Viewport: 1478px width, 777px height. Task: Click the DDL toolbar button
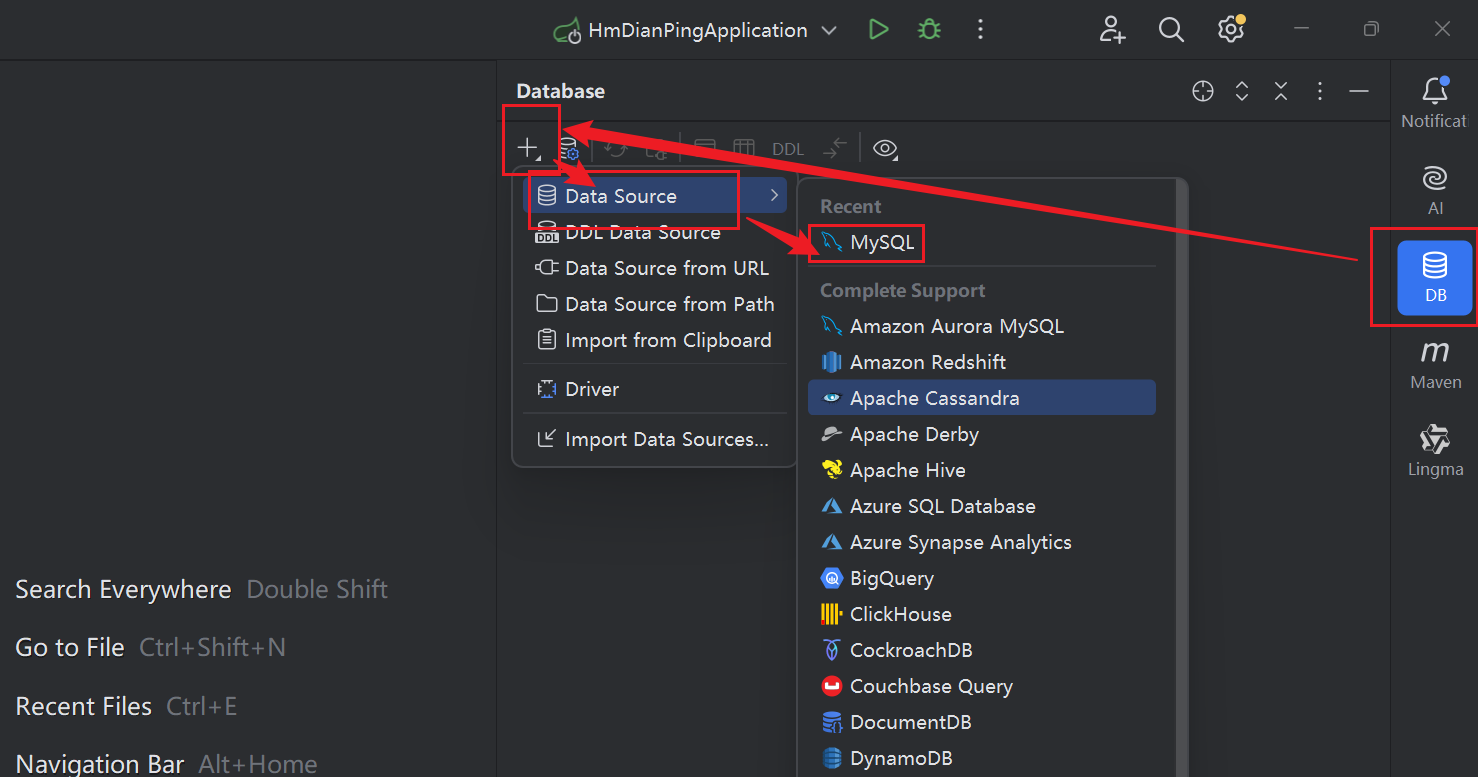coord(788,149)
